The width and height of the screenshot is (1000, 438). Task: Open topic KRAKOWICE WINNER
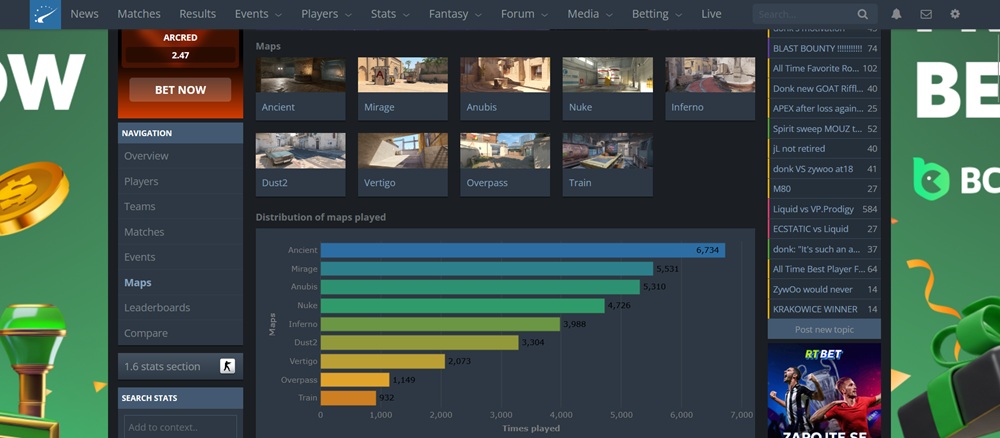click(x=824, y=309)
